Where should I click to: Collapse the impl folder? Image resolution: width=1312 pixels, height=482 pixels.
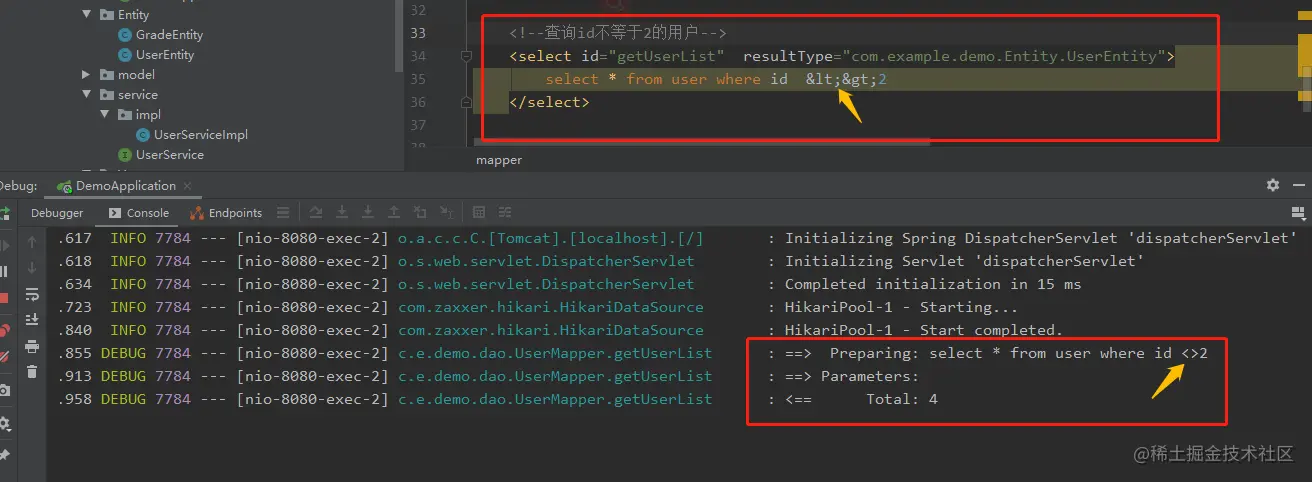(105, 115)
